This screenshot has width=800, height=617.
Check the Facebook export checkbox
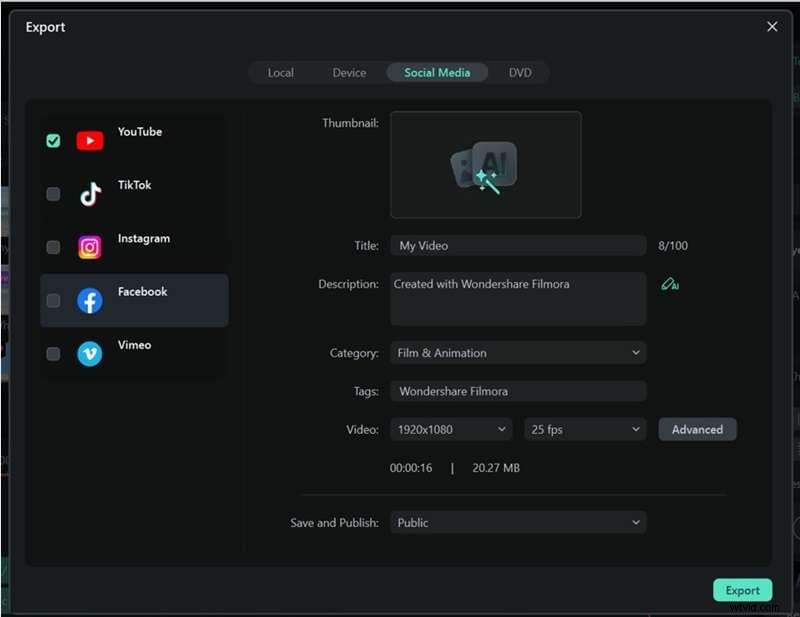[x=53, y=300]
